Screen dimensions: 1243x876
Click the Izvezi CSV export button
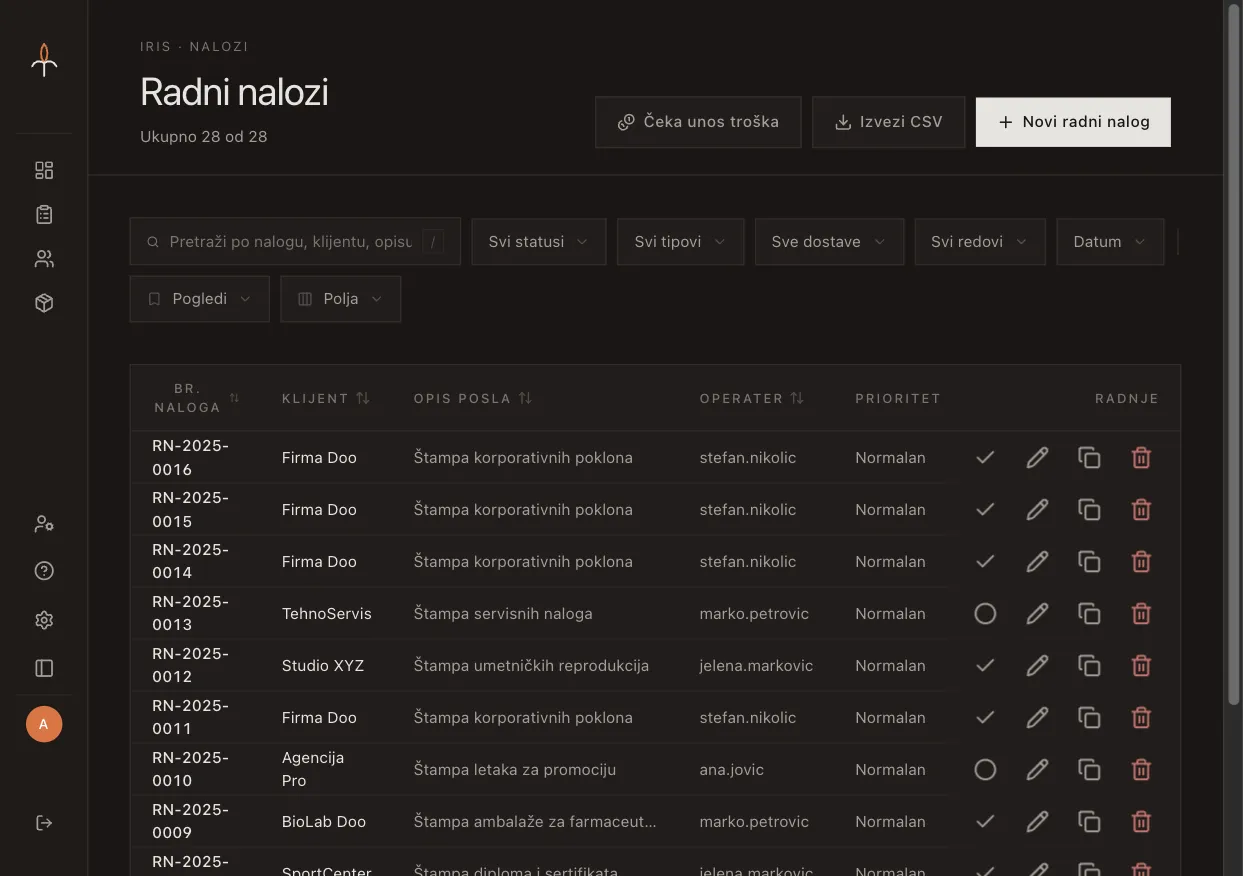[x=889, y=122]
